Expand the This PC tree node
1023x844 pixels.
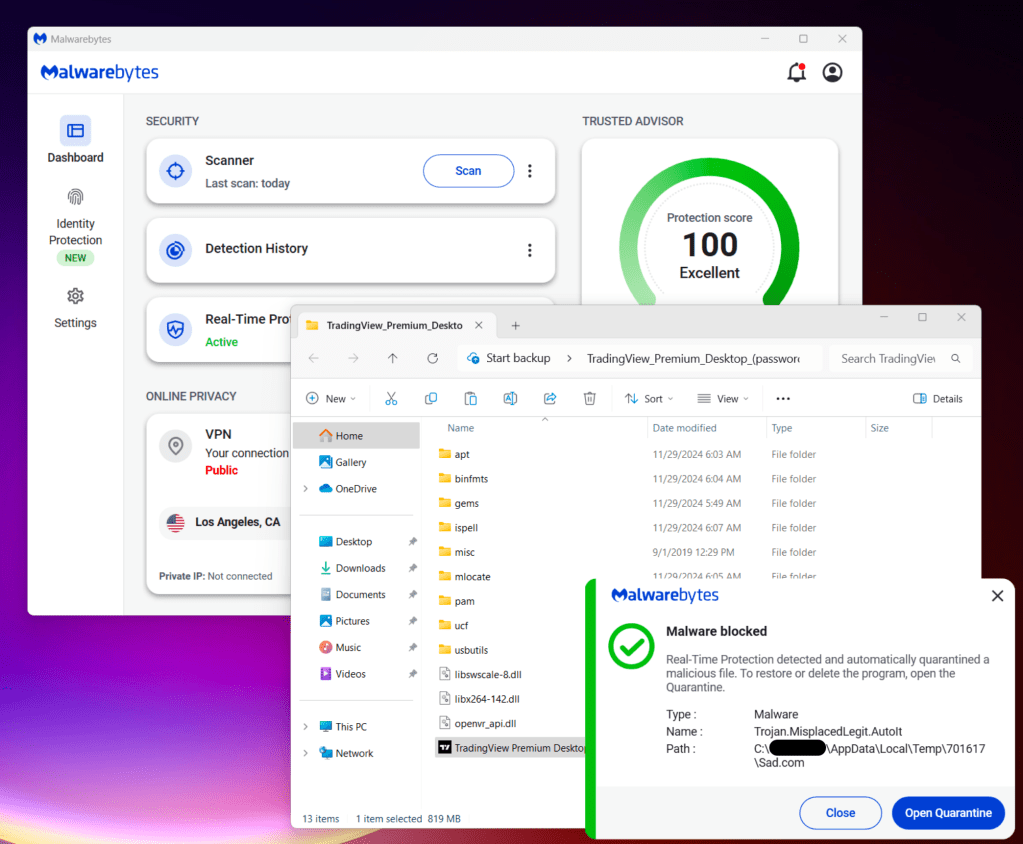click(x=305, y=727)
